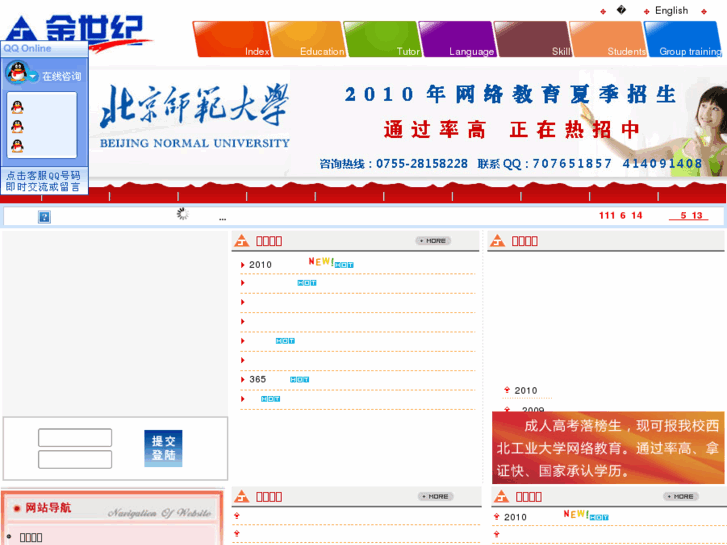Click the red arrow bullet of the 2010 news row
Image resolution: width=727 pixels, height=545 pixels.
point(242,265)
